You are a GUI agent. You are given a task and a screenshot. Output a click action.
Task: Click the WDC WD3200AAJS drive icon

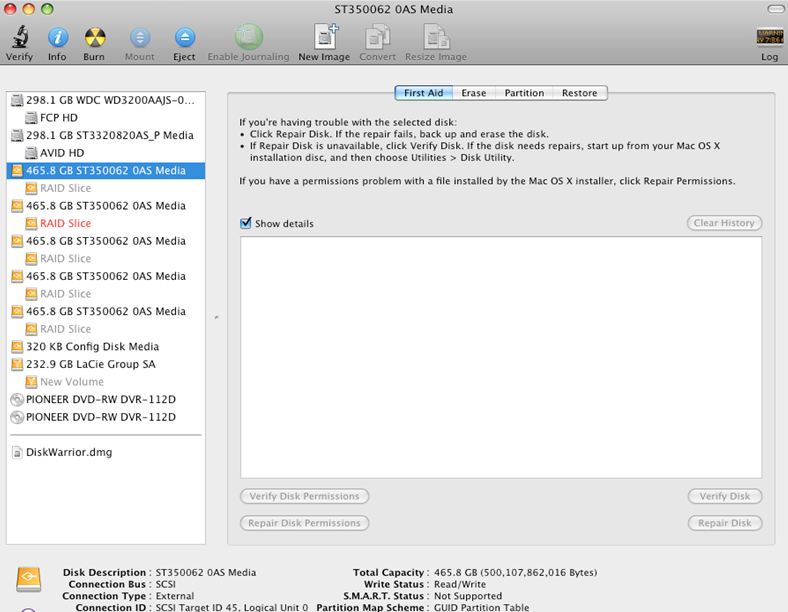point(17,100)
